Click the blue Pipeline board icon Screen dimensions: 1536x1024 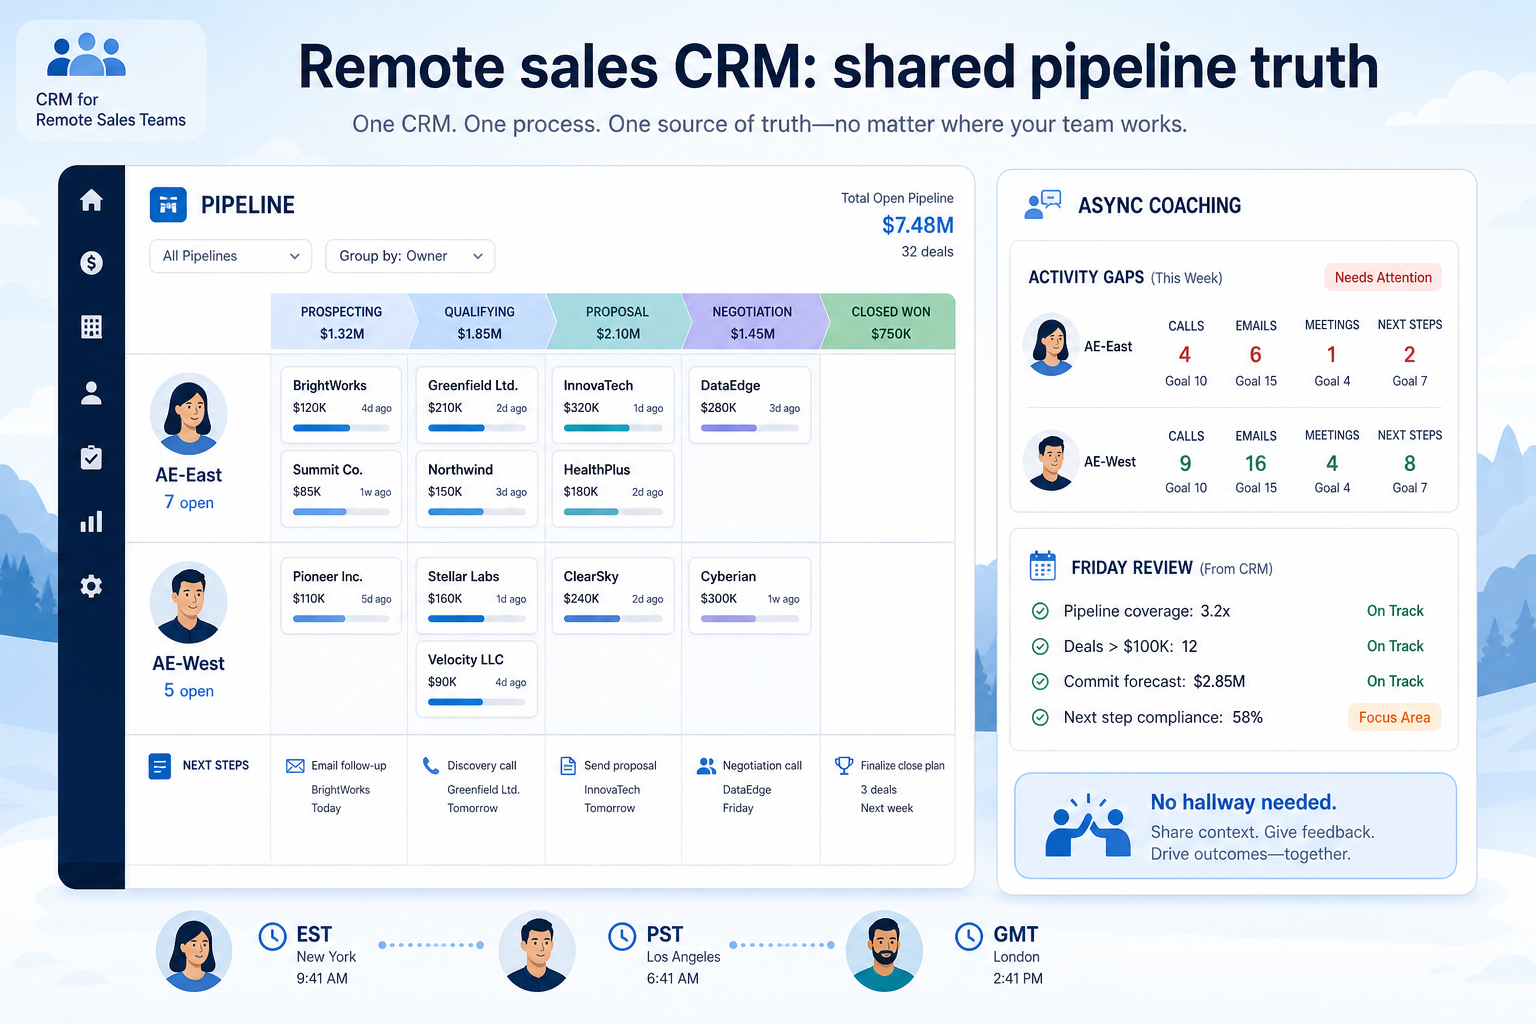tap(168, 205)
